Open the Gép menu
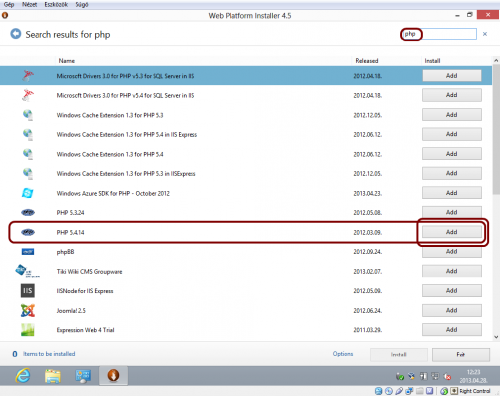The width and height of the screenshot is (500, 396). pyautogui.click(x=9, y=4)
